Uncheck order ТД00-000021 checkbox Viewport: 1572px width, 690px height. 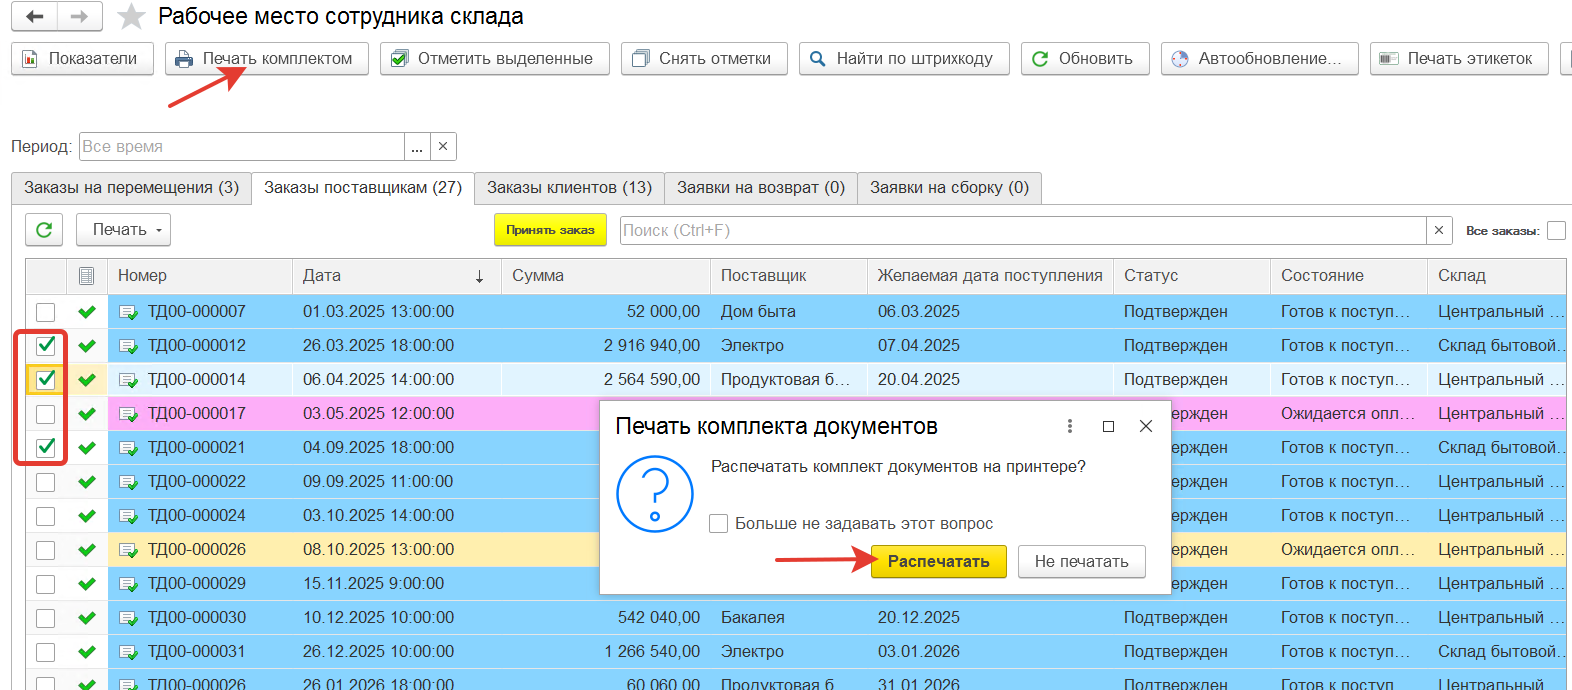click(45, 448)
